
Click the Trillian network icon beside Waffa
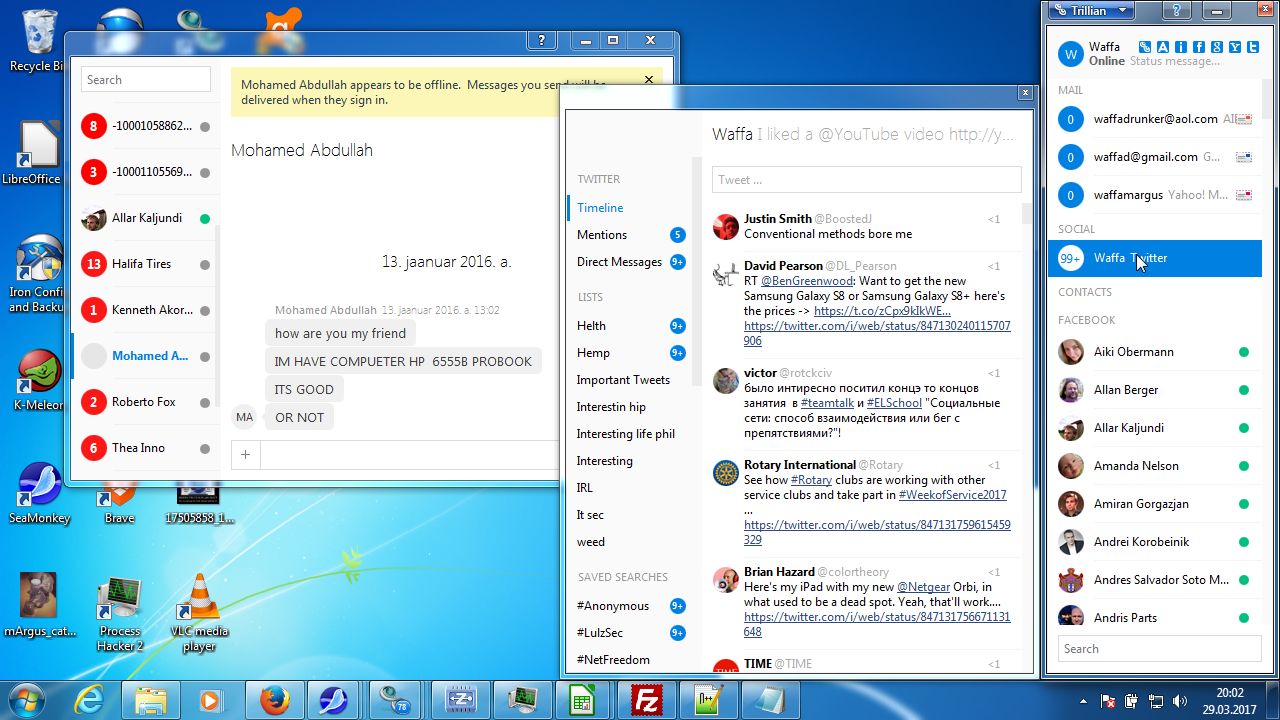click(1145, 47)
